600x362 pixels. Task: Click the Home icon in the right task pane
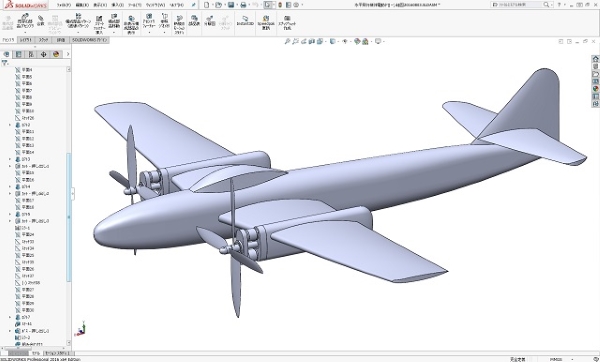595,59
